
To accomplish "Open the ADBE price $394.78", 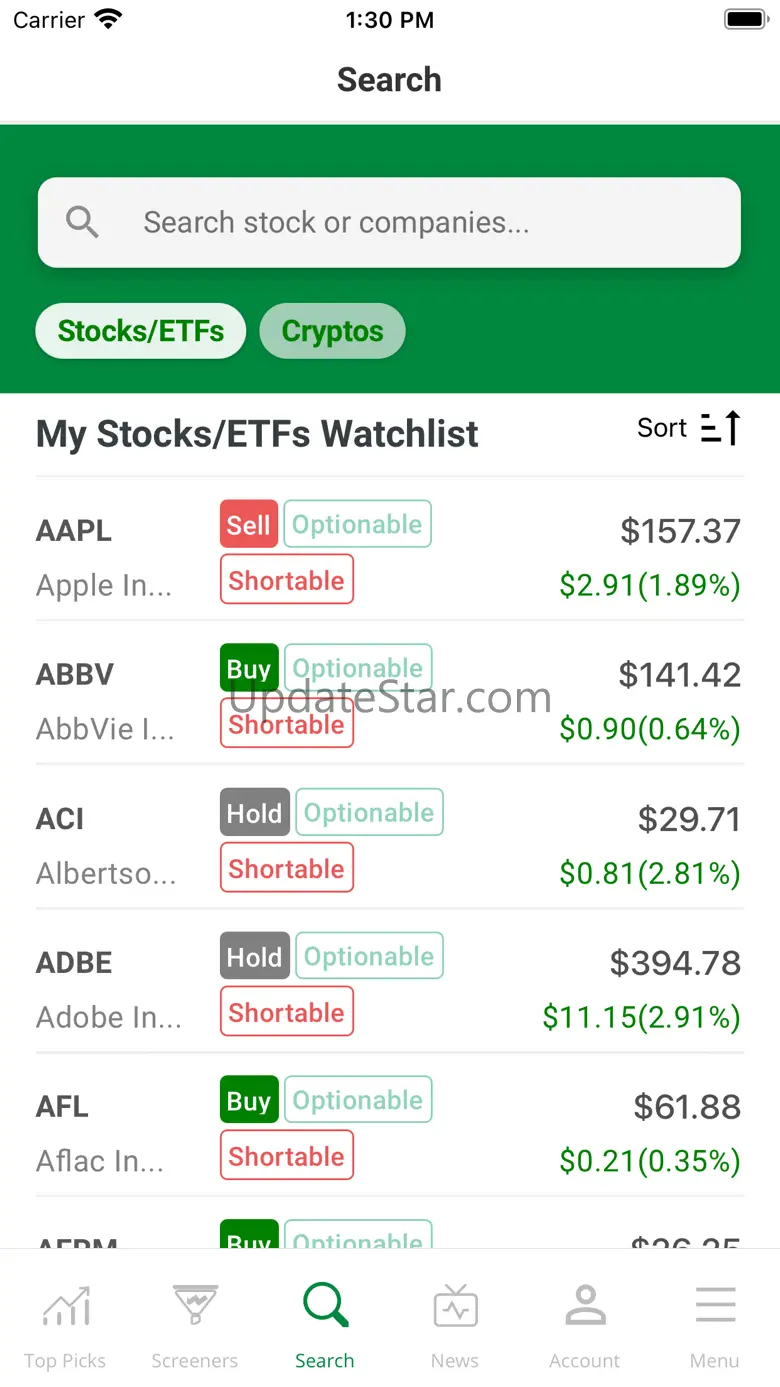I will 676,963.
